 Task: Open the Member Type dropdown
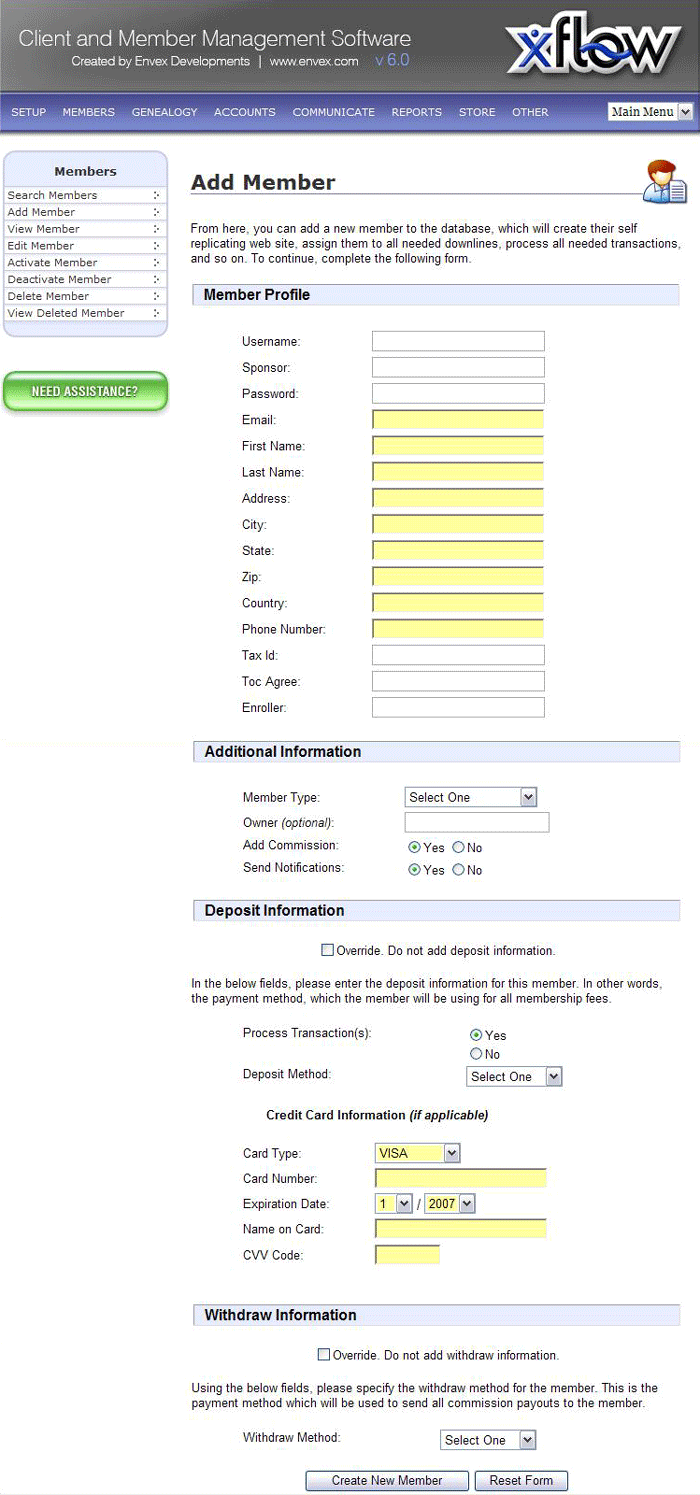pos(471,797)
